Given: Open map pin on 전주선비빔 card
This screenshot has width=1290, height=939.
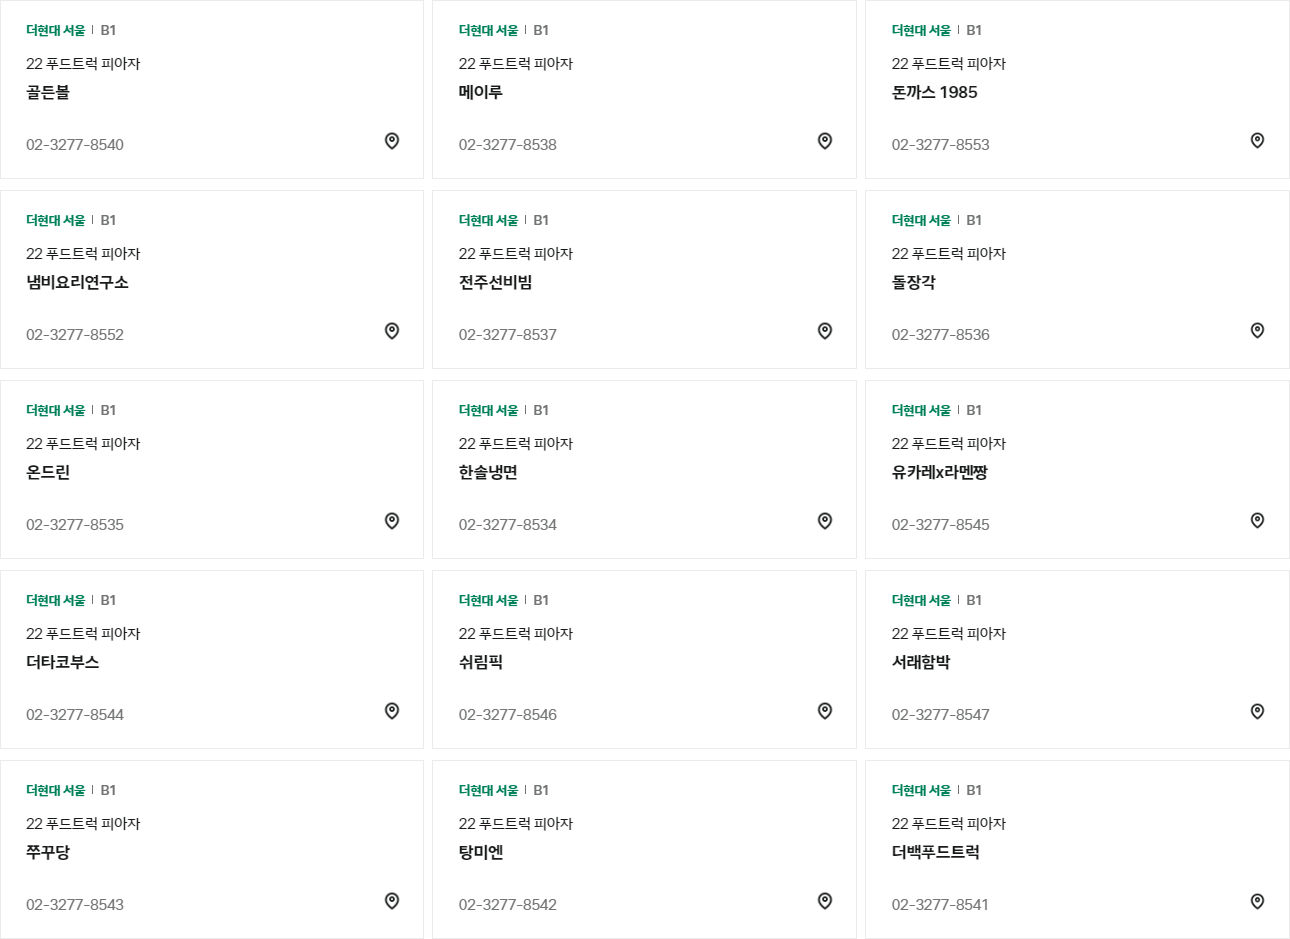Looking at the screenshot, I should pyautogui.click(x=825, y=331).
